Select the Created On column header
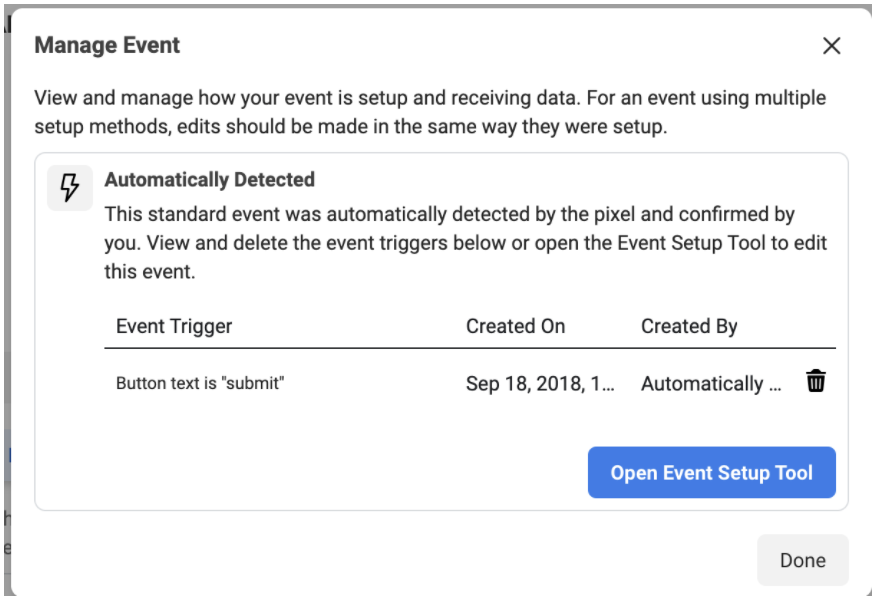This screenshot has width=878, height=596. click(x=516, y=326)
